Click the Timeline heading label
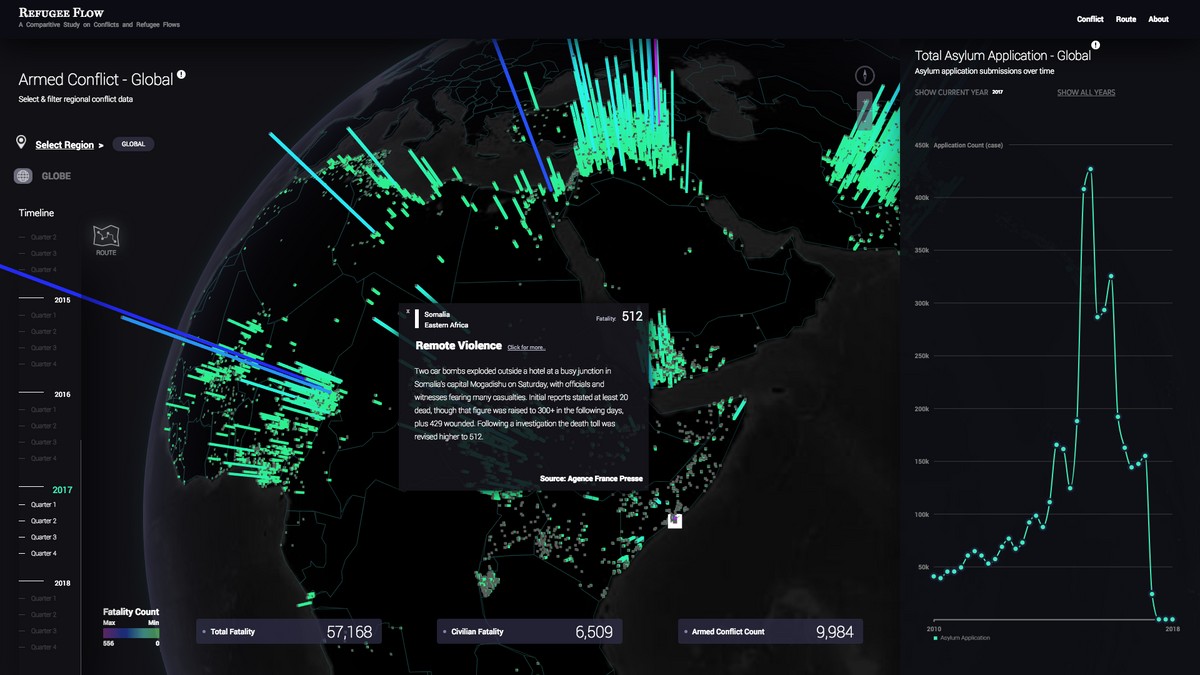Image resolution: width=1200 pixels, height=675 pixels. click(36, 213)
